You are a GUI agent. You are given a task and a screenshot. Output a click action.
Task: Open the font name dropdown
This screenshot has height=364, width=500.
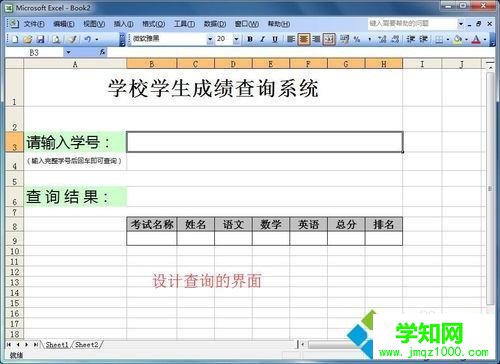(210, 39)
